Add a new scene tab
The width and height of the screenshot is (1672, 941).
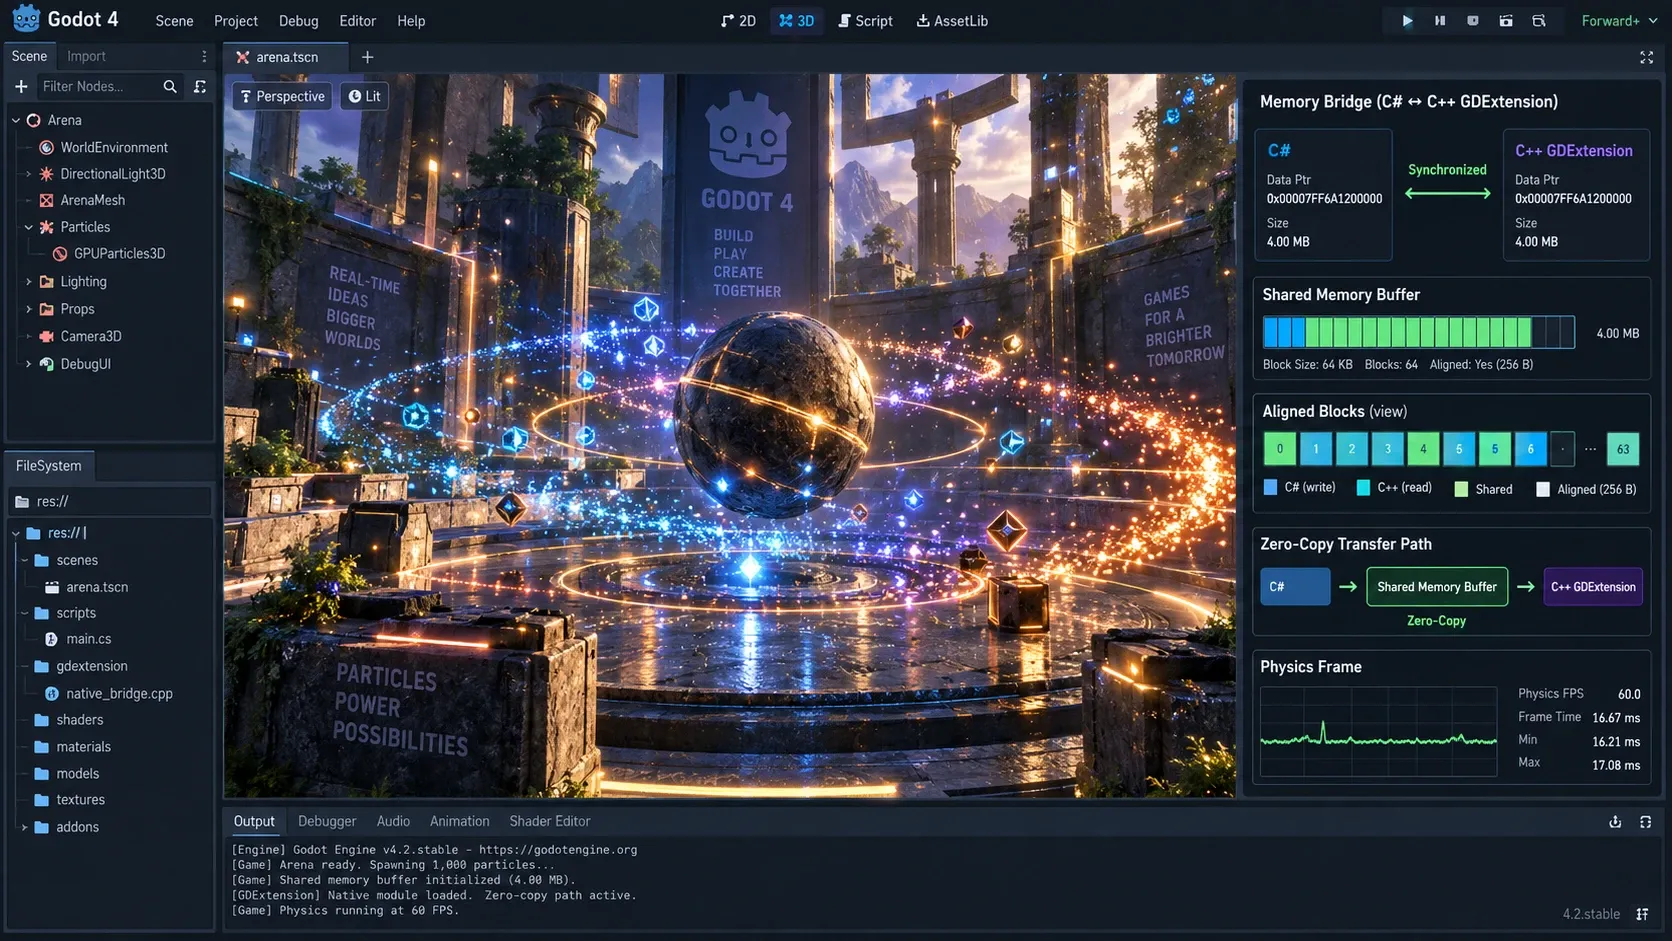(367, 57)
